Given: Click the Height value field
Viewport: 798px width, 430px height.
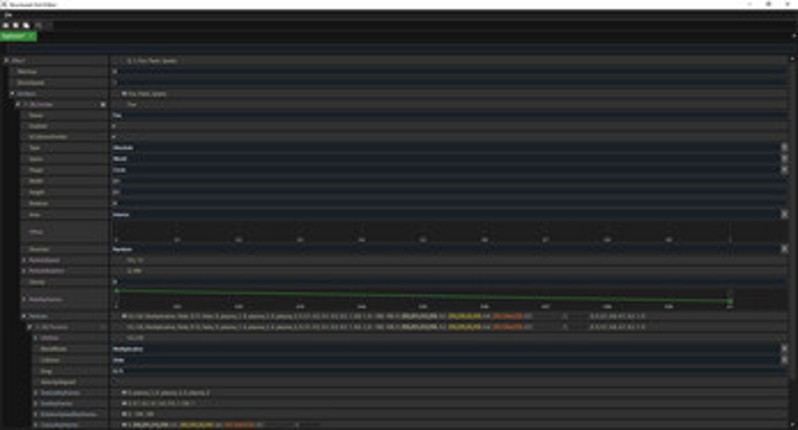Looking at the screenshot, I should tap(449, 192).
